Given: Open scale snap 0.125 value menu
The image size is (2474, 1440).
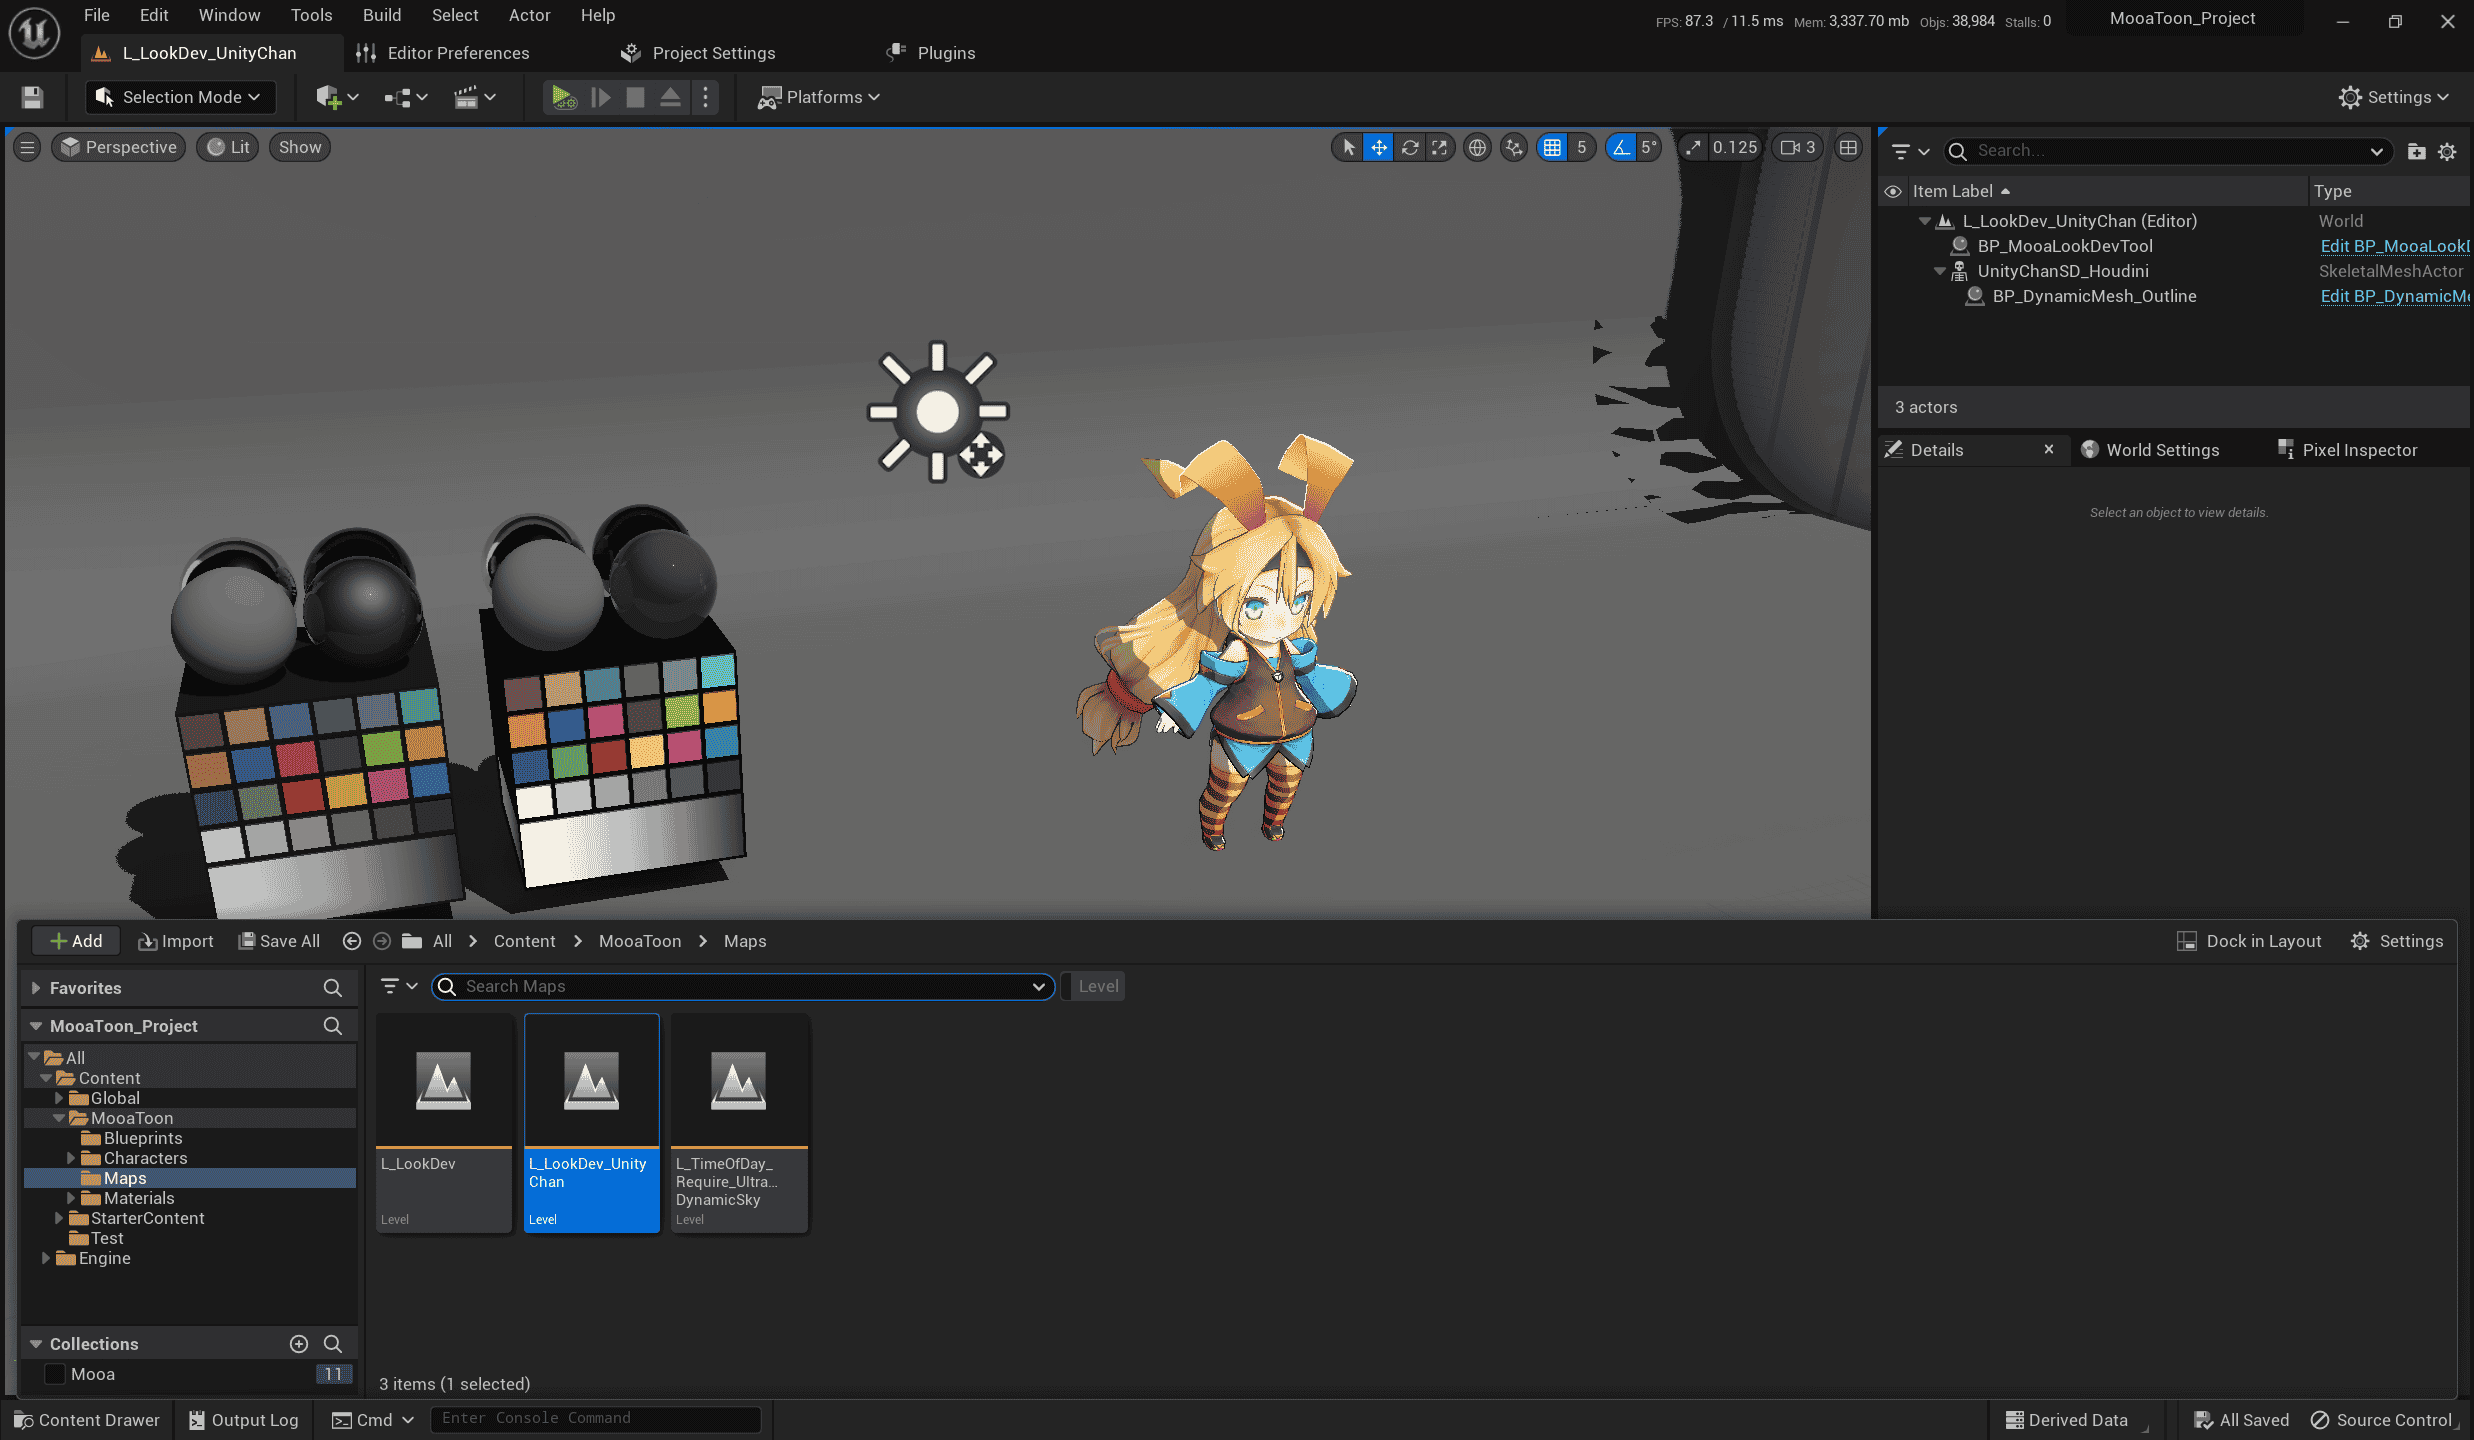Looking at the screenshot, I should [x=1735, y=147].
